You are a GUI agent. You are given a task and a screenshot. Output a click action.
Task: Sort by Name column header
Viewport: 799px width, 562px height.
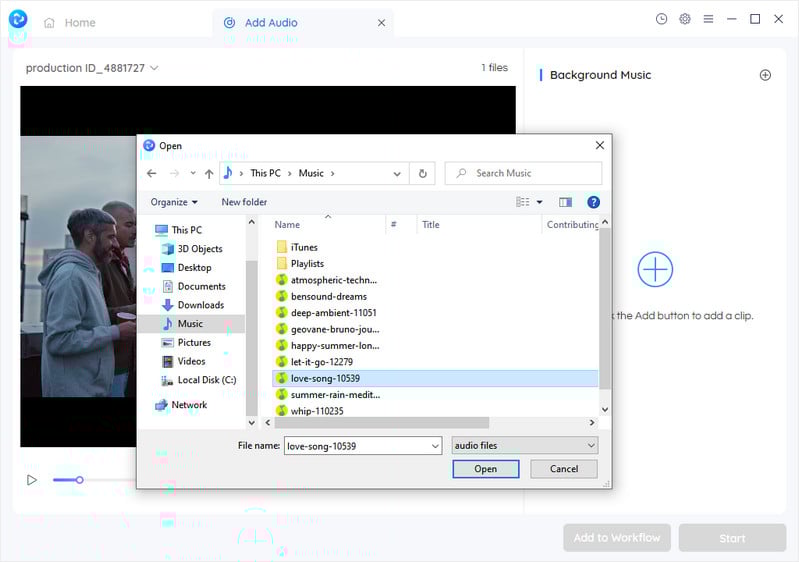point(287,224)
